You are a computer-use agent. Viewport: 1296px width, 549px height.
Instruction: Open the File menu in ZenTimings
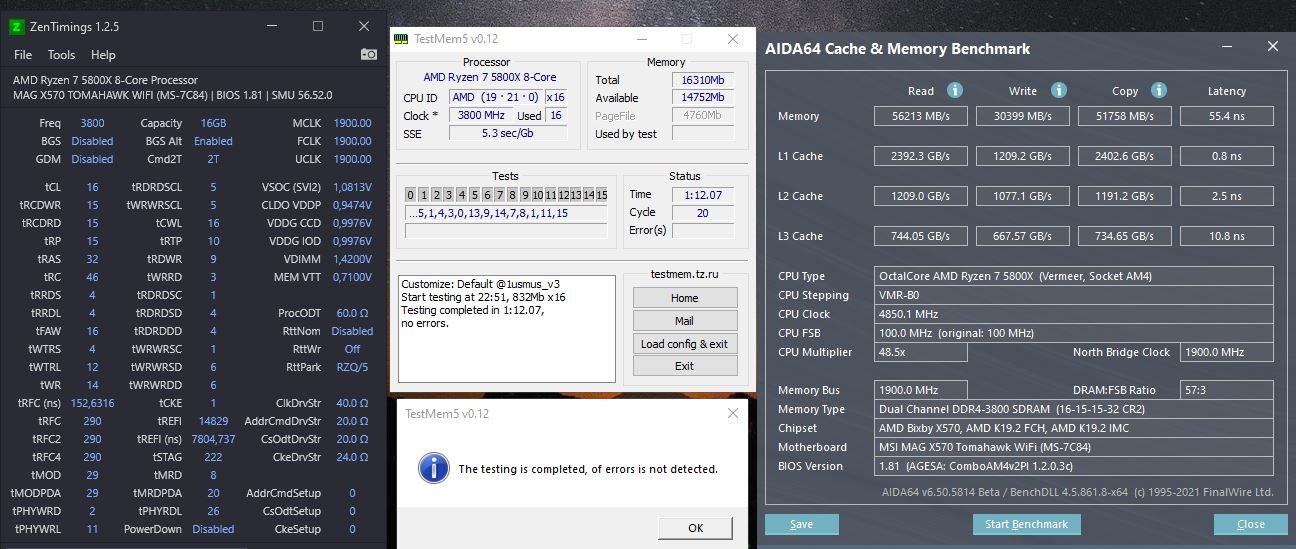coord(23,55)
